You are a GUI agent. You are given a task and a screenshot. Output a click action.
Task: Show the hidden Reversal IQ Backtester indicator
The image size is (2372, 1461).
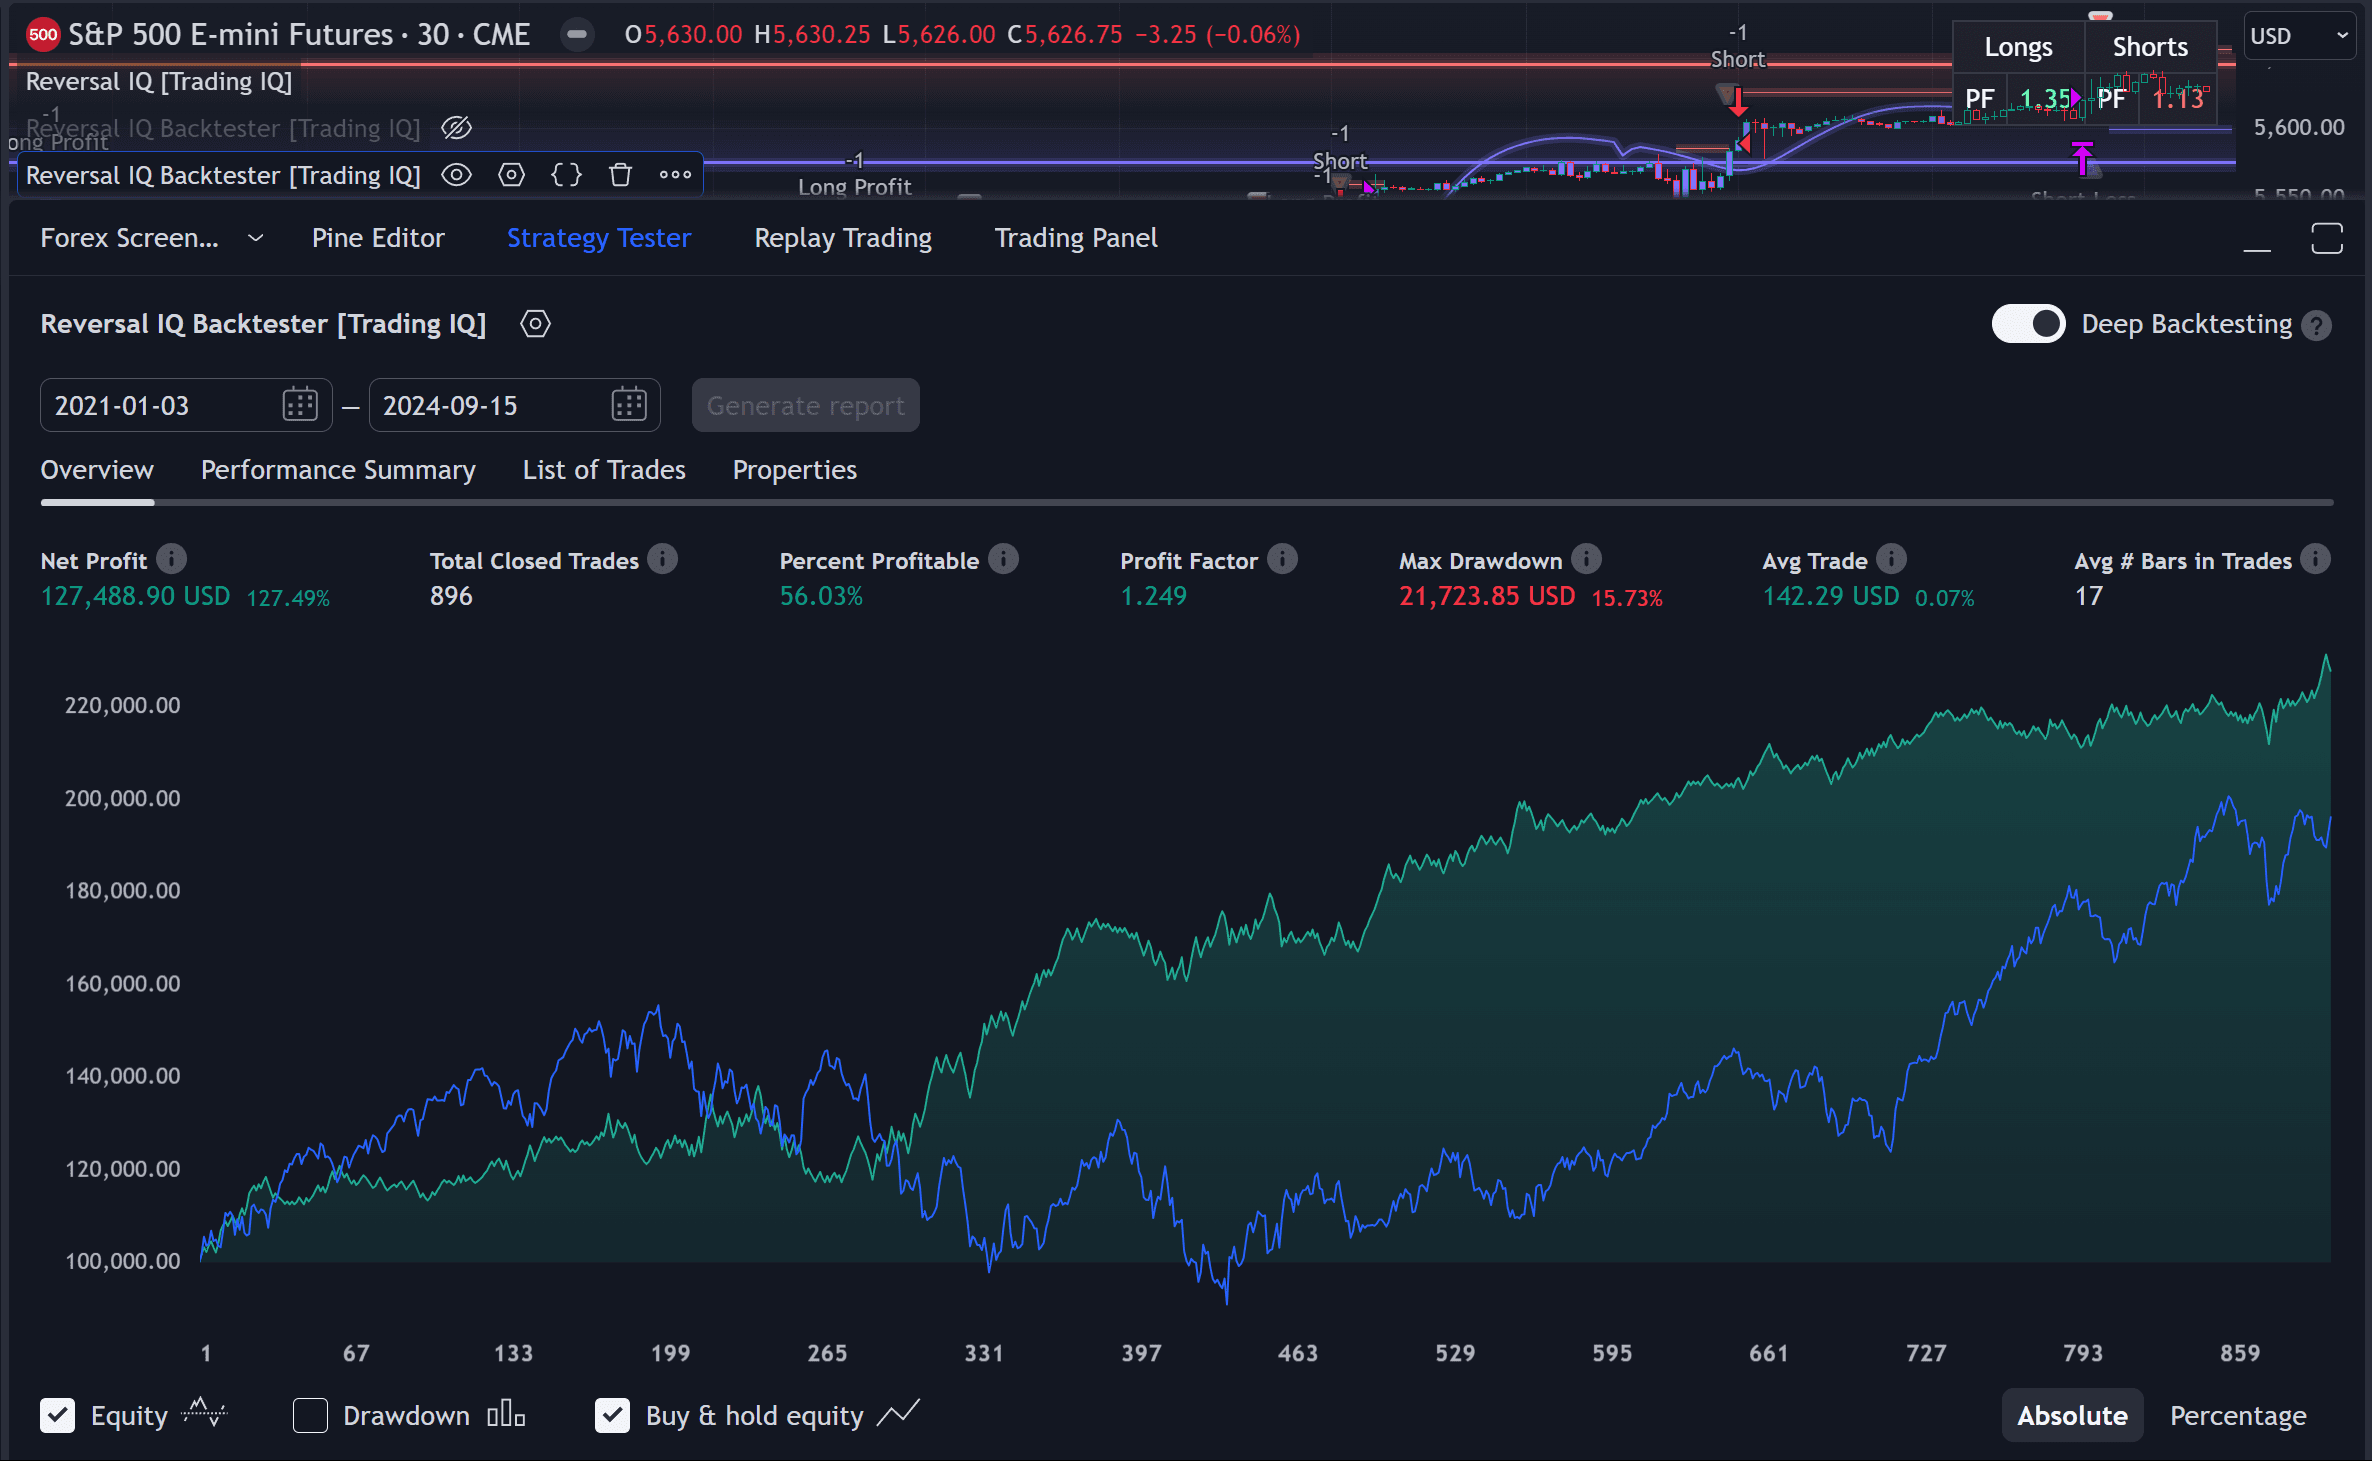click(456, 128)
